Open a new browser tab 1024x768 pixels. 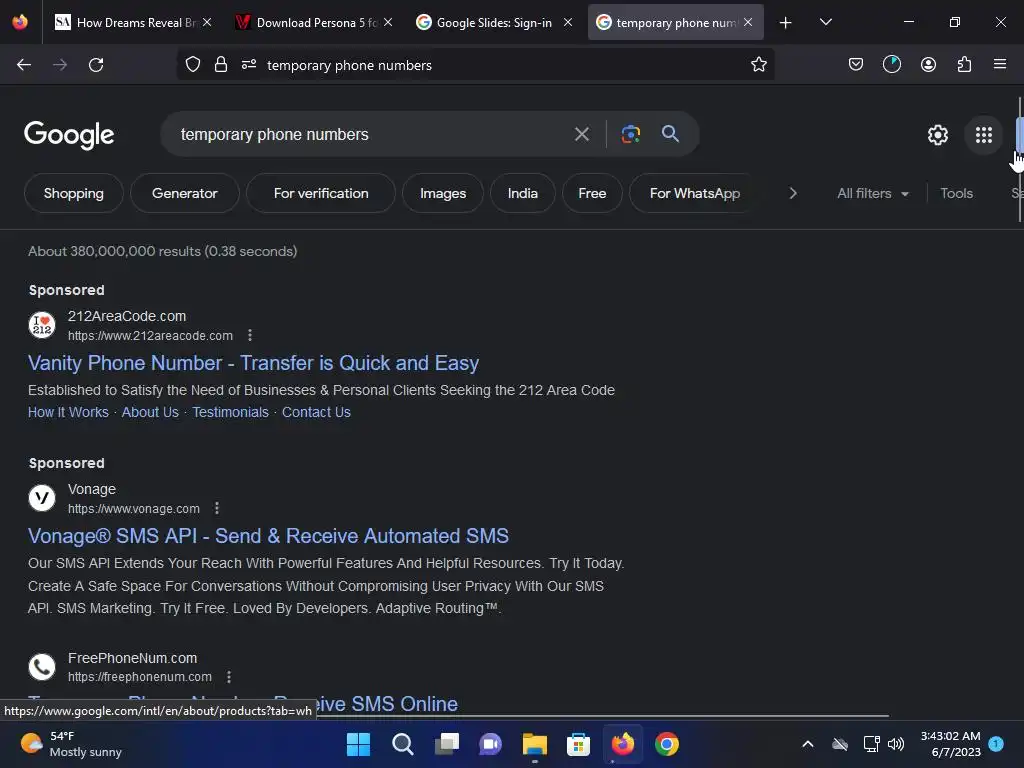785,23
